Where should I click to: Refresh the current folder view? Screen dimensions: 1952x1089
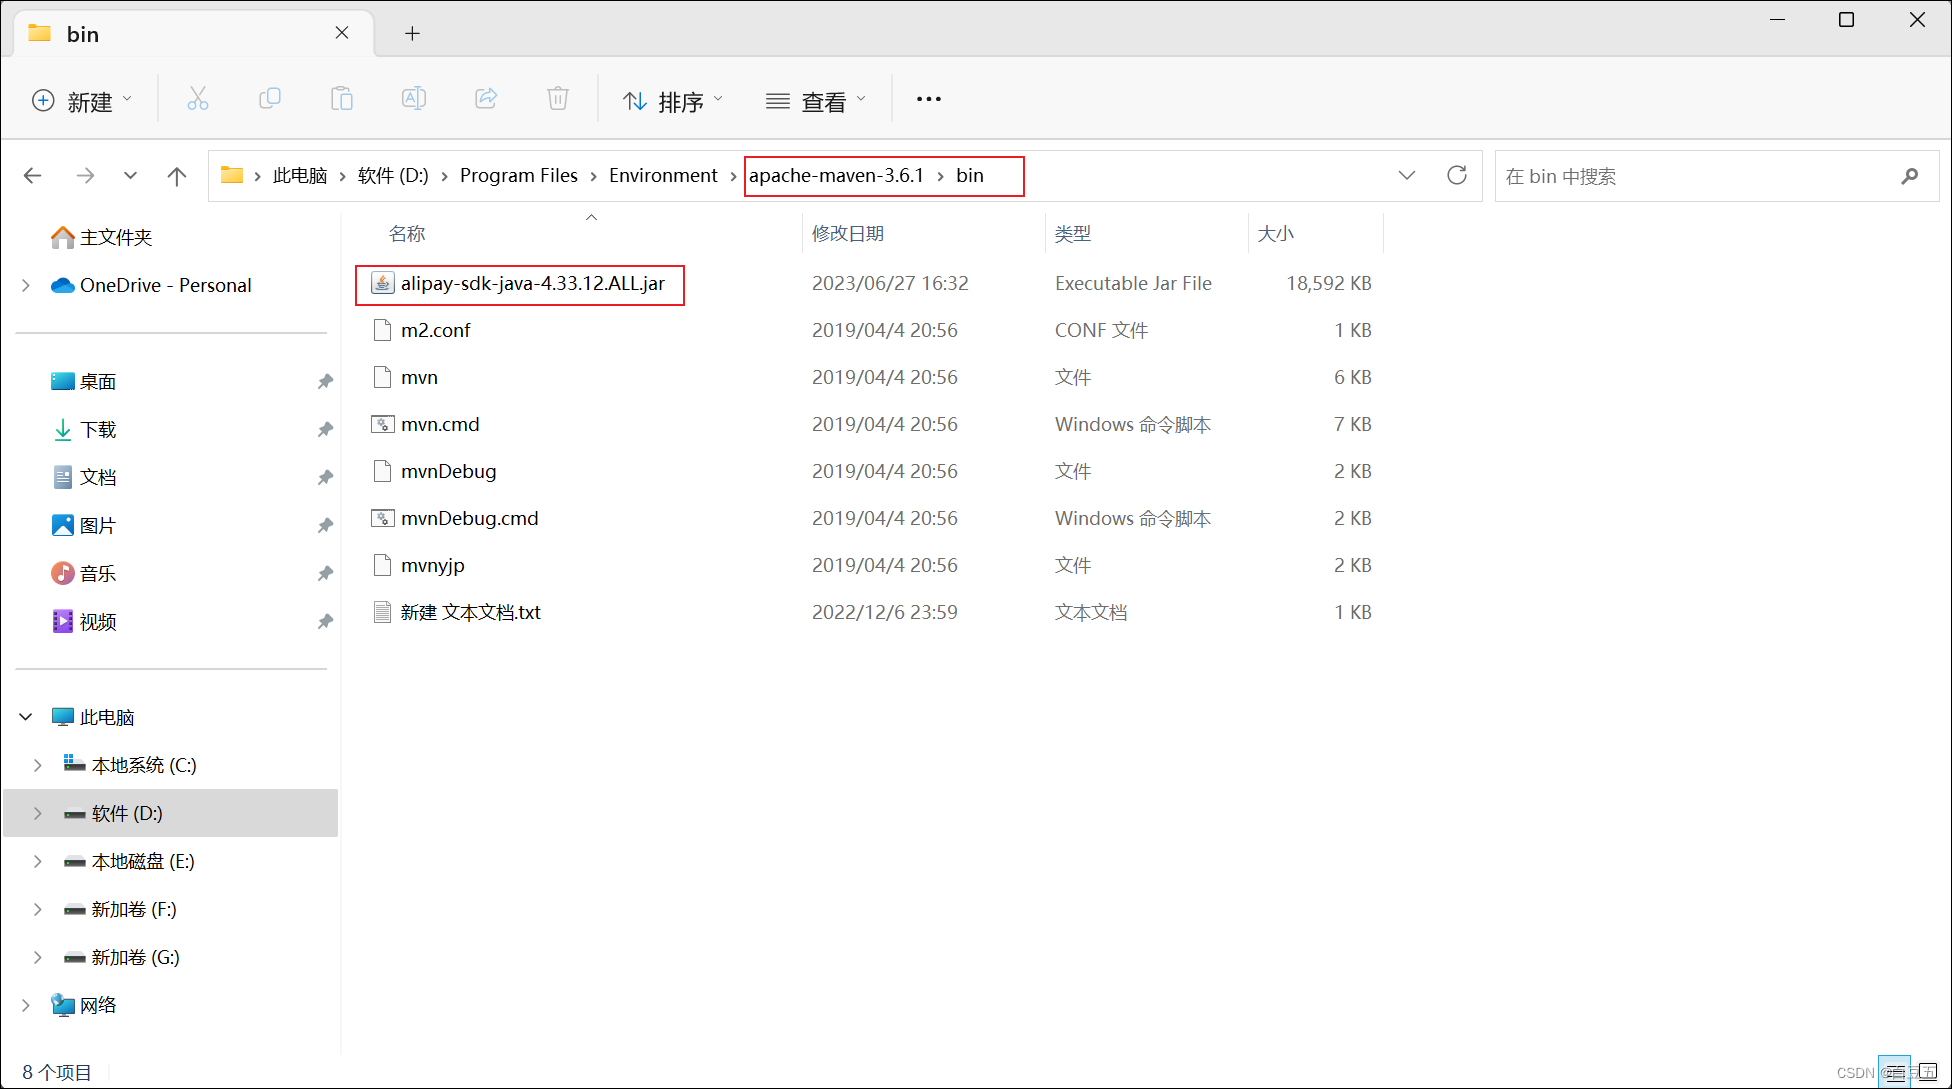pyautogui.click(x=1457, y=176)
